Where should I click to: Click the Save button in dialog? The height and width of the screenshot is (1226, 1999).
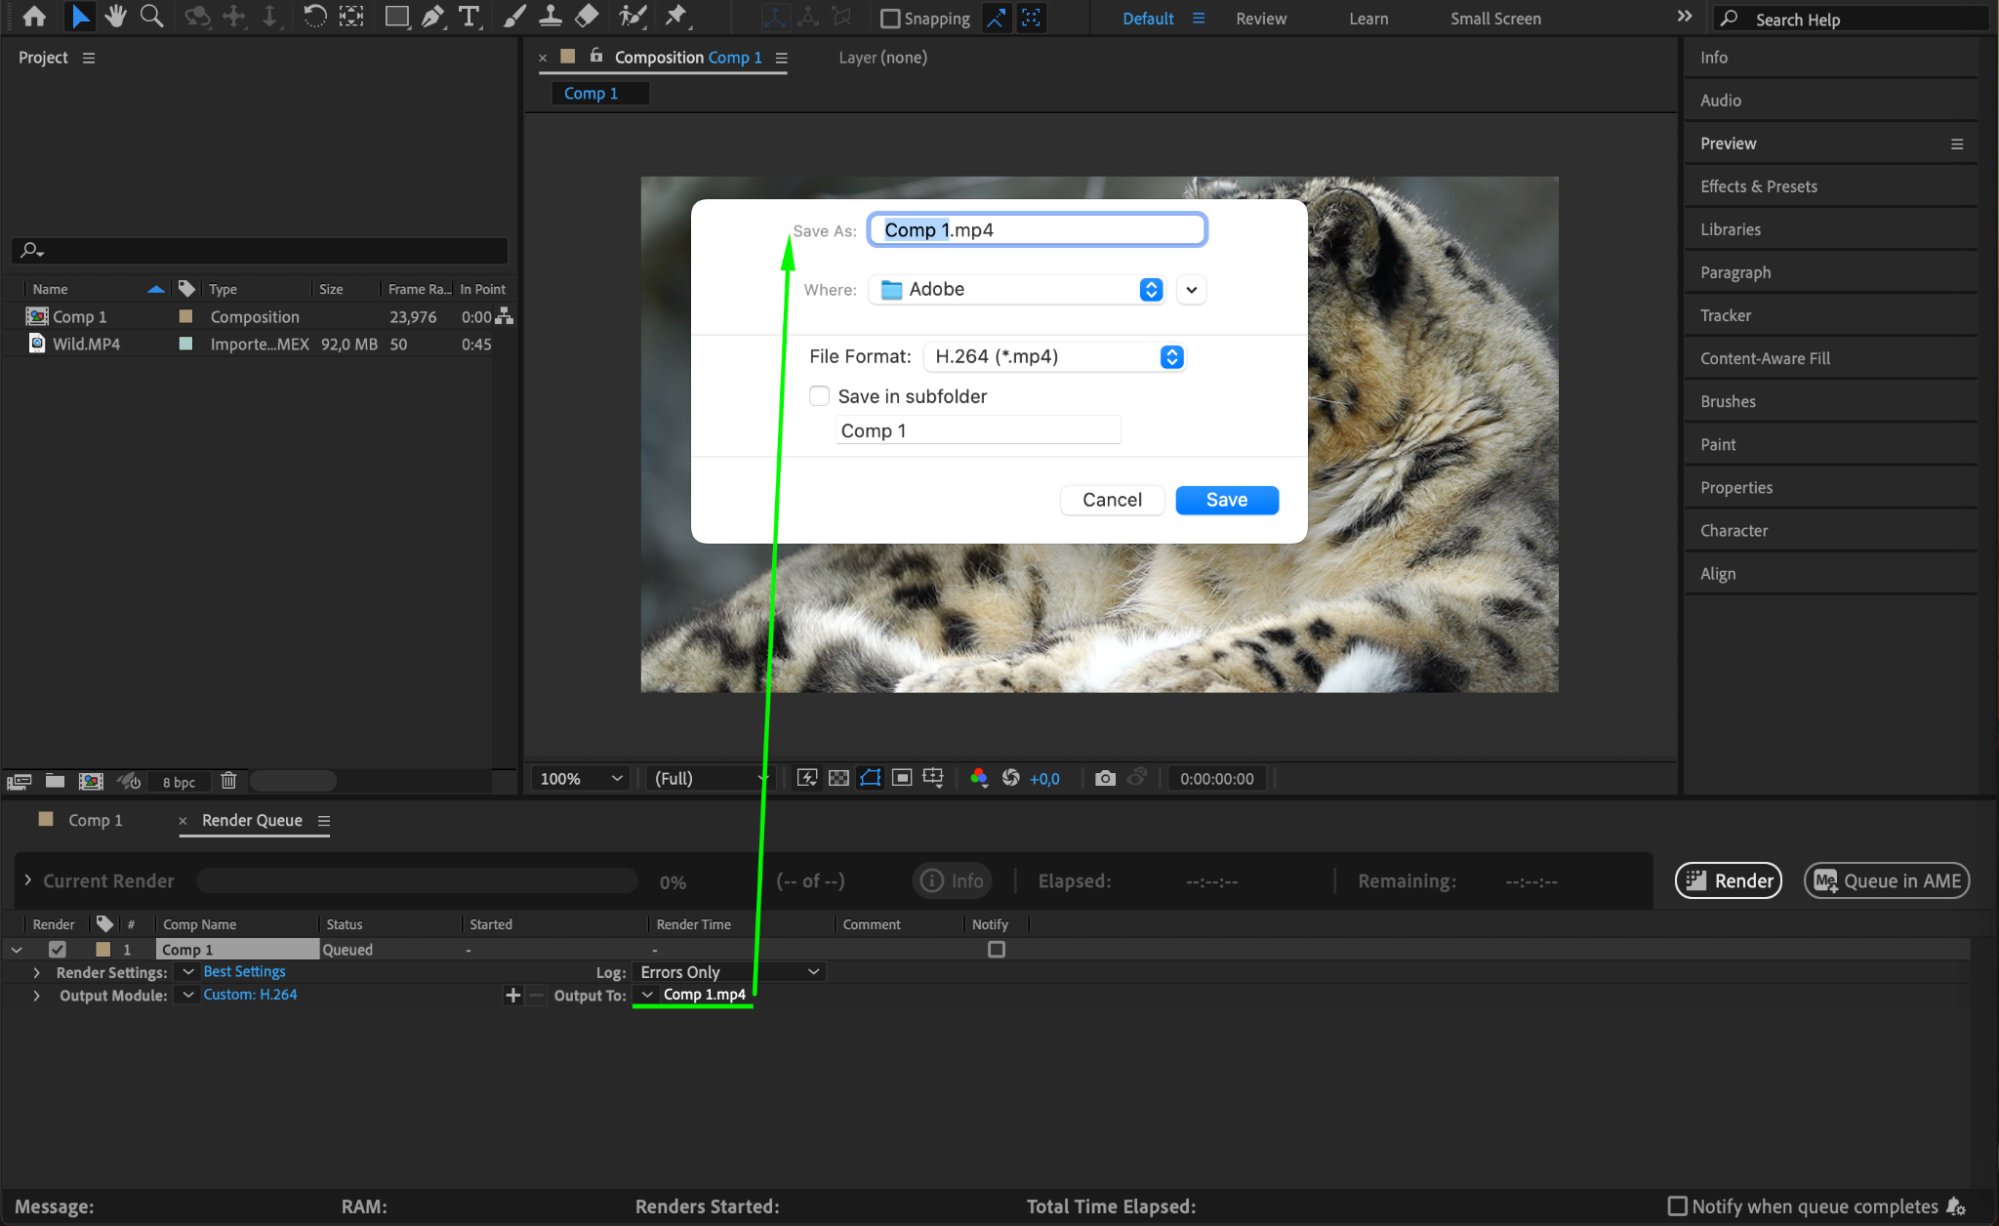(x=1226, y=500)
